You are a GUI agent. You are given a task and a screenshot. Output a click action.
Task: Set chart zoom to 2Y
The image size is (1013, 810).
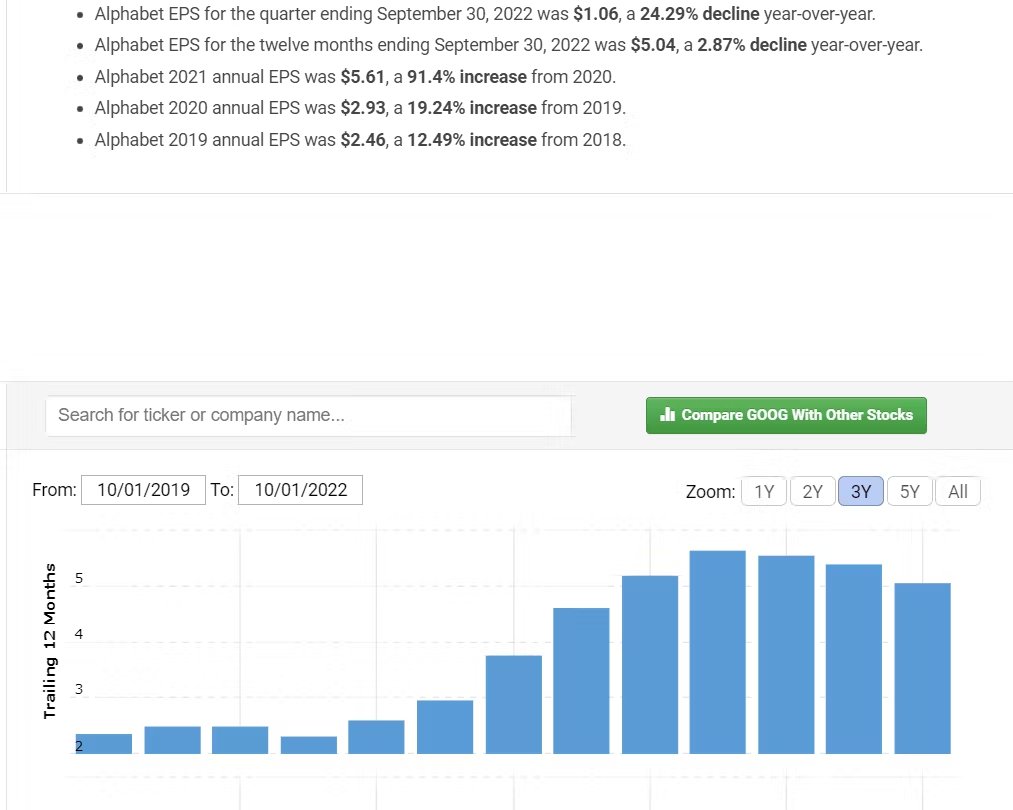coord(812,492)
